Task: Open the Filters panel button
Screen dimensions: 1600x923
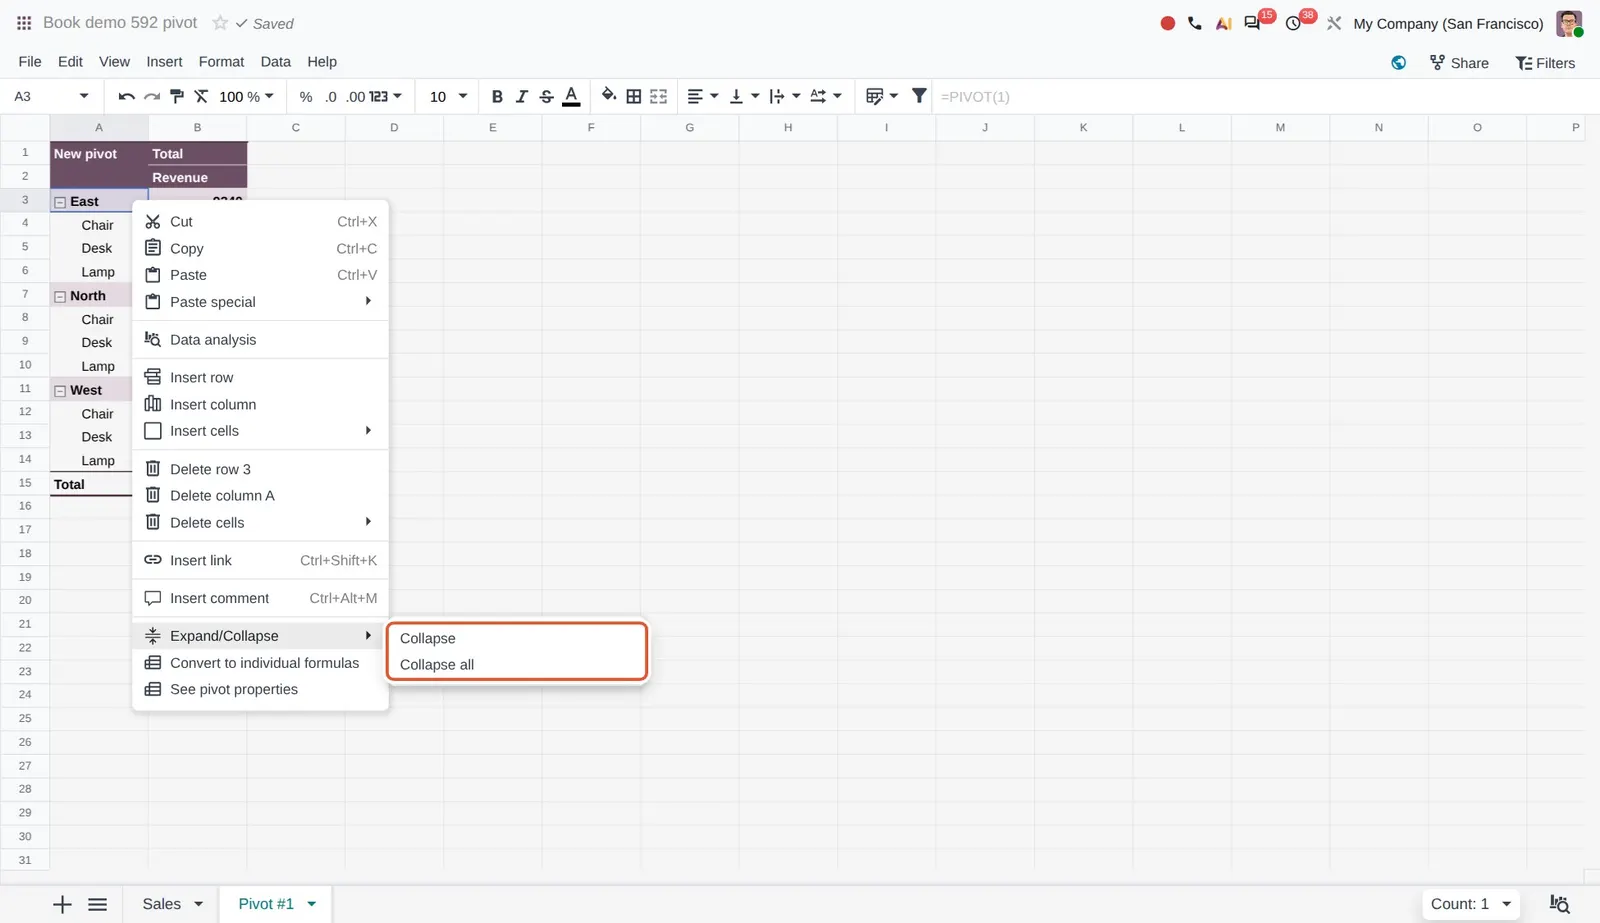Action: tap(1545, 63)
